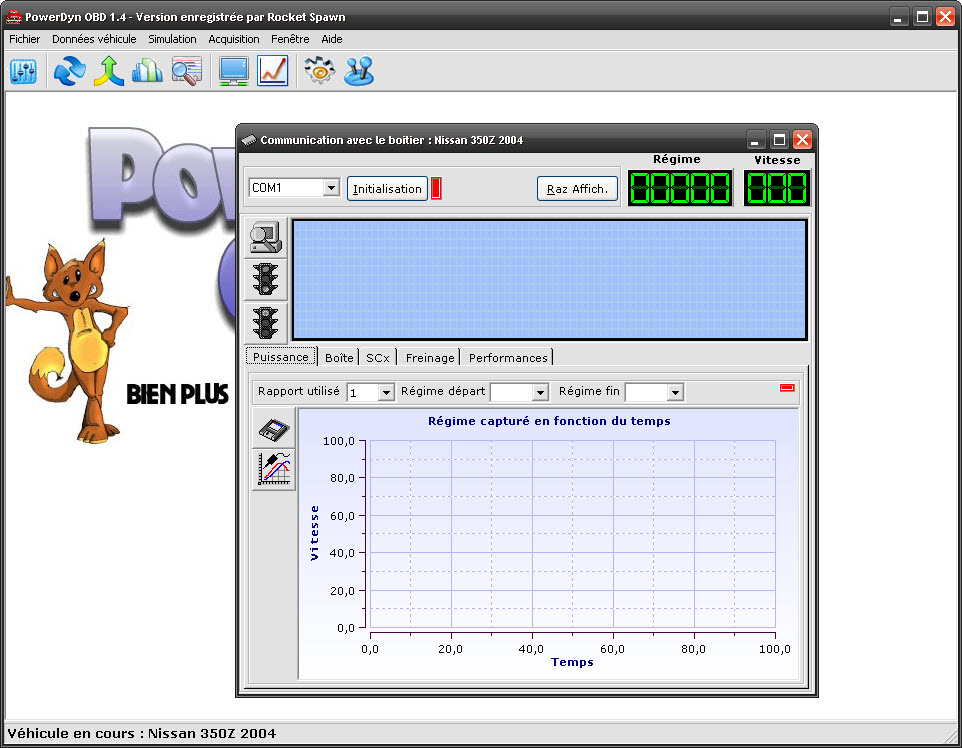Click the computer search icon above traffic lights
This screenshot has width=962, height=748.
tap(265, 238)
